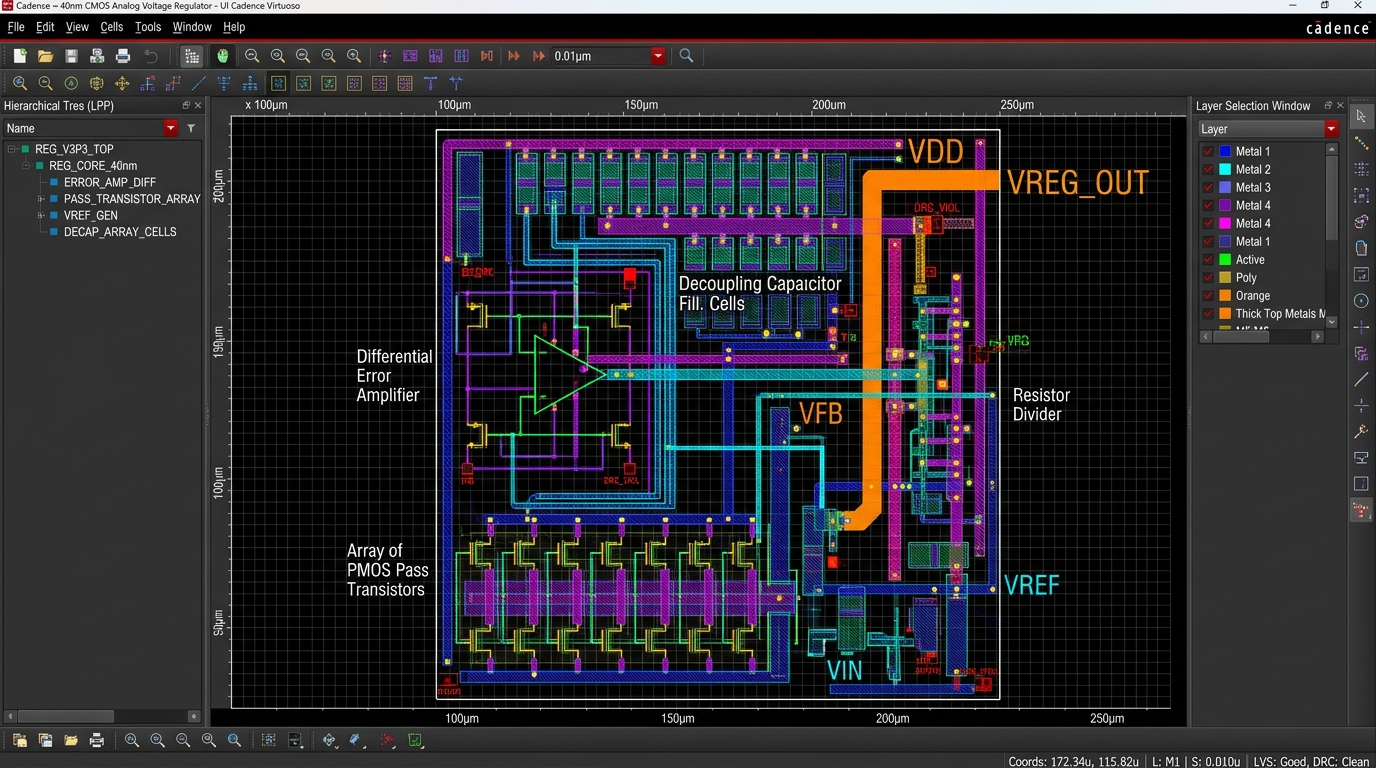Click the Undo arrow icon
This screenshot has width=1376, height=768.
pos(151,56)
